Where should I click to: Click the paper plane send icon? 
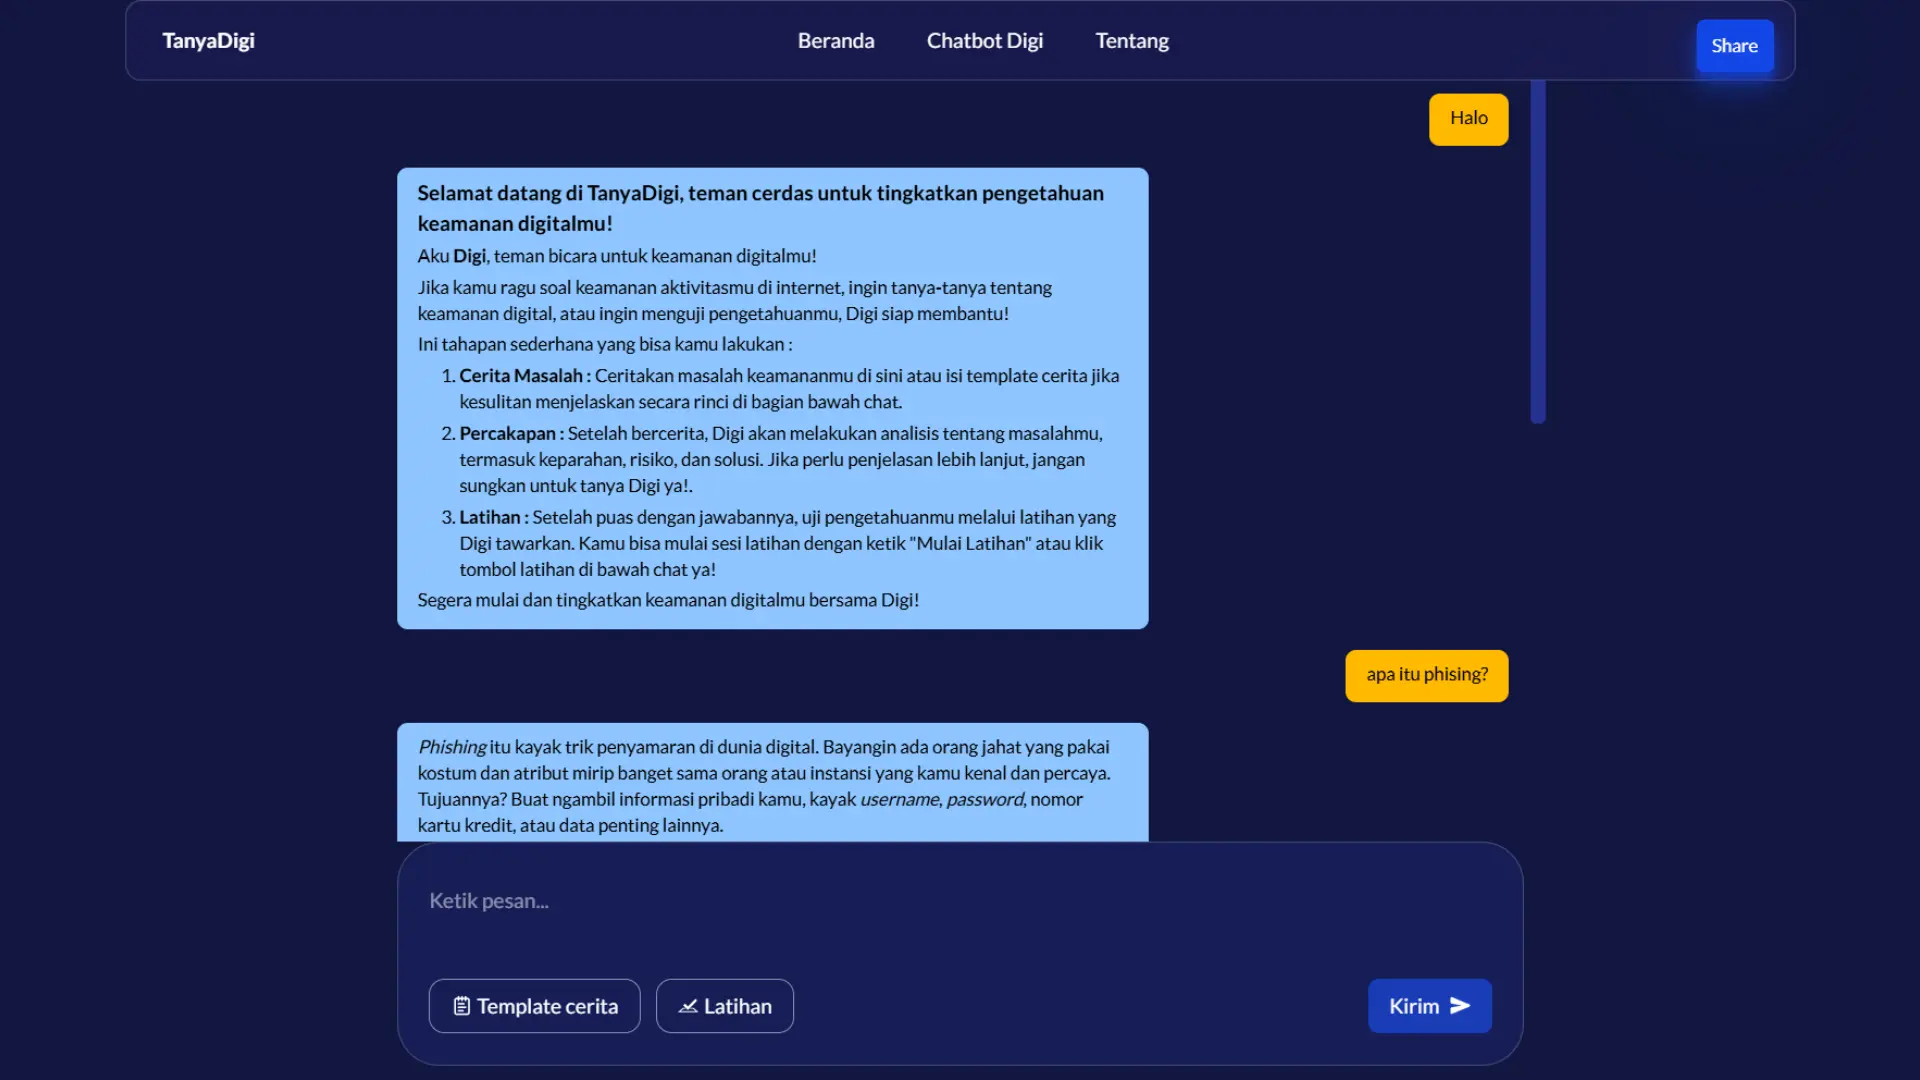coord(1460,1006)
